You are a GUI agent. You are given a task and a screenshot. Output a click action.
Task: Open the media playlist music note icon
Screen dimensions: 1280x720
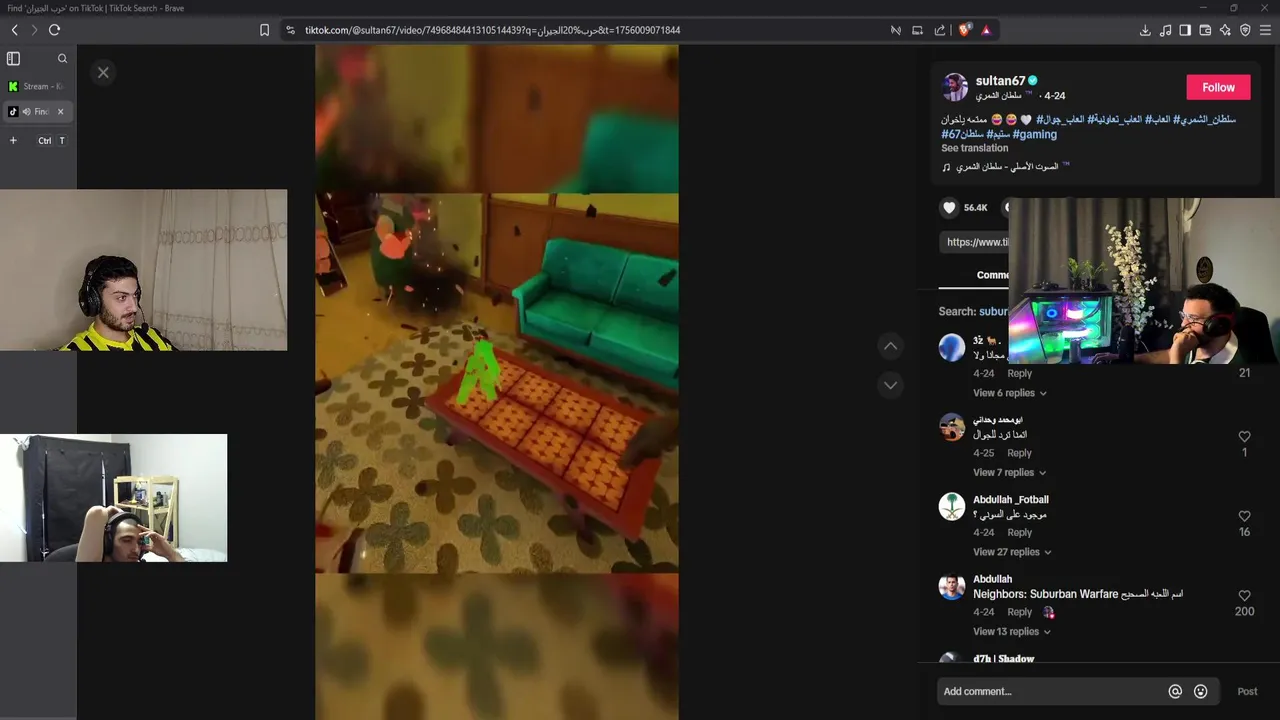1165,30
